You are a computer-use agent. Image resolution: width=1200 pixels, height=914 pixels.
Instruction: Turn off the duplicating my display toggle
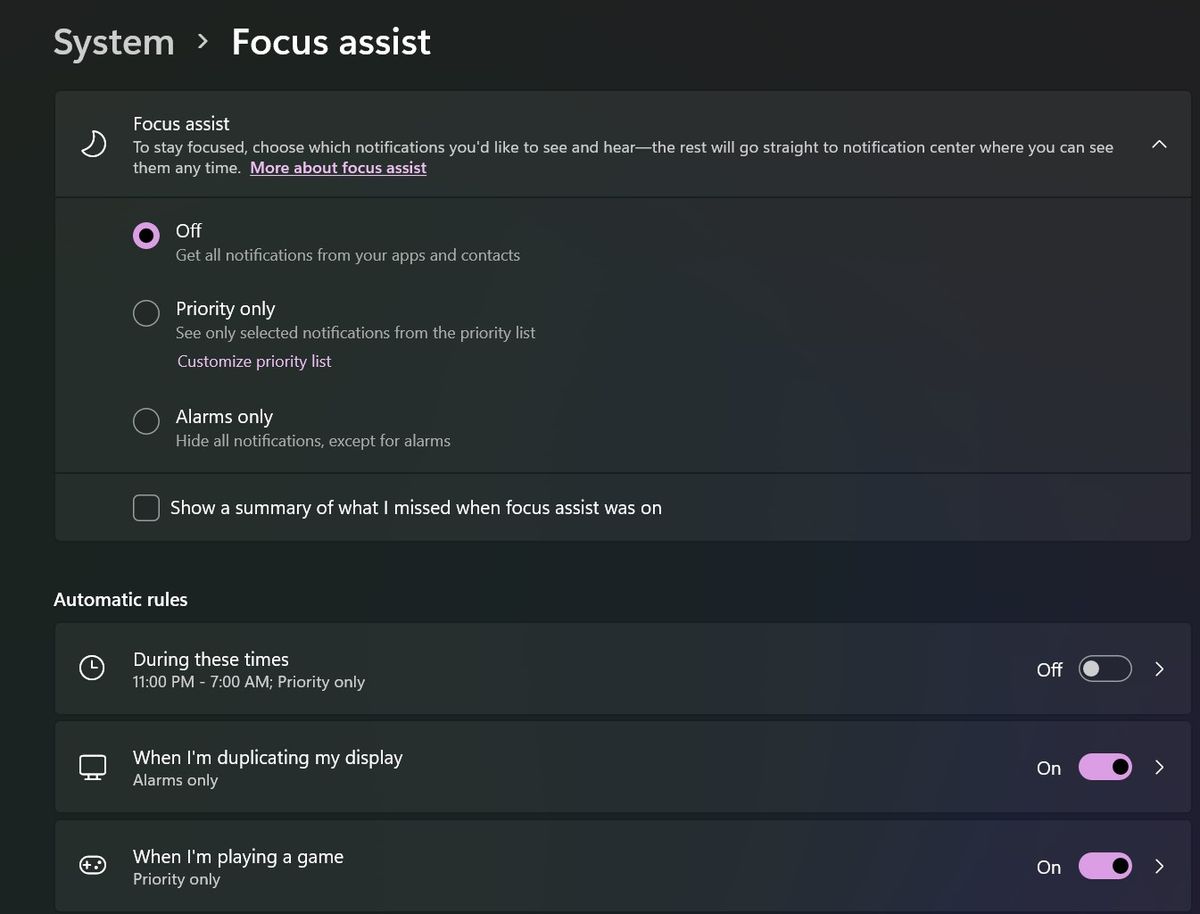(x=1104, y=767)
